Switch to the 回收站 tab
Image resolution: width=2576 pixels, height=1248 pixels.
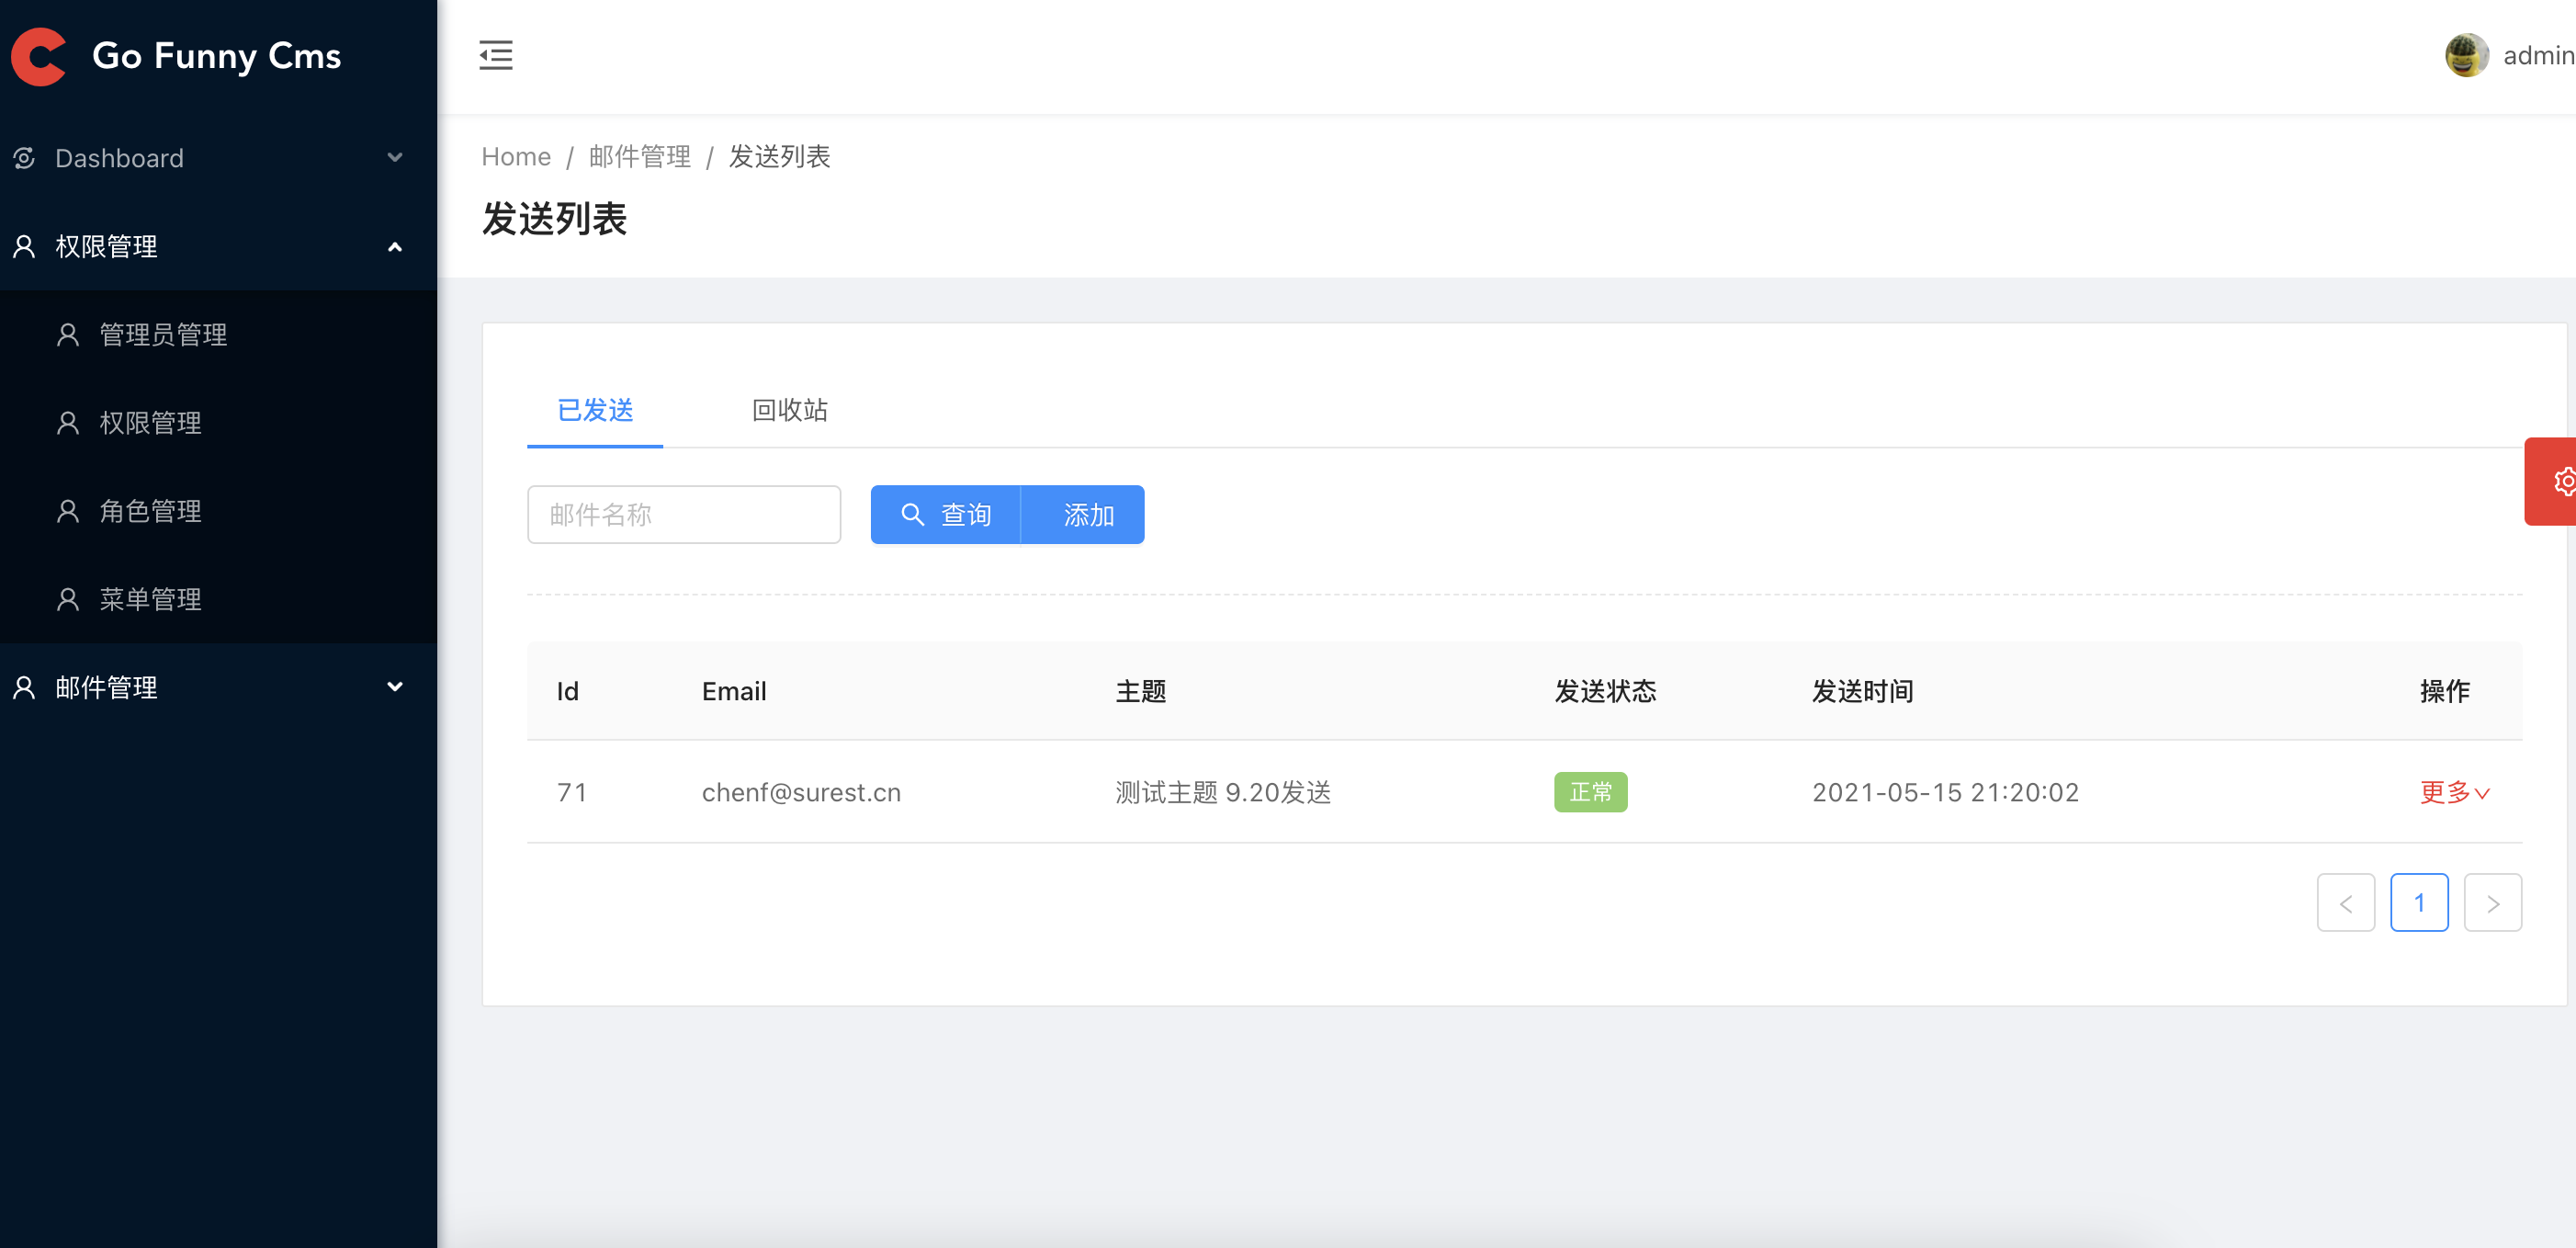coord(789,410)
